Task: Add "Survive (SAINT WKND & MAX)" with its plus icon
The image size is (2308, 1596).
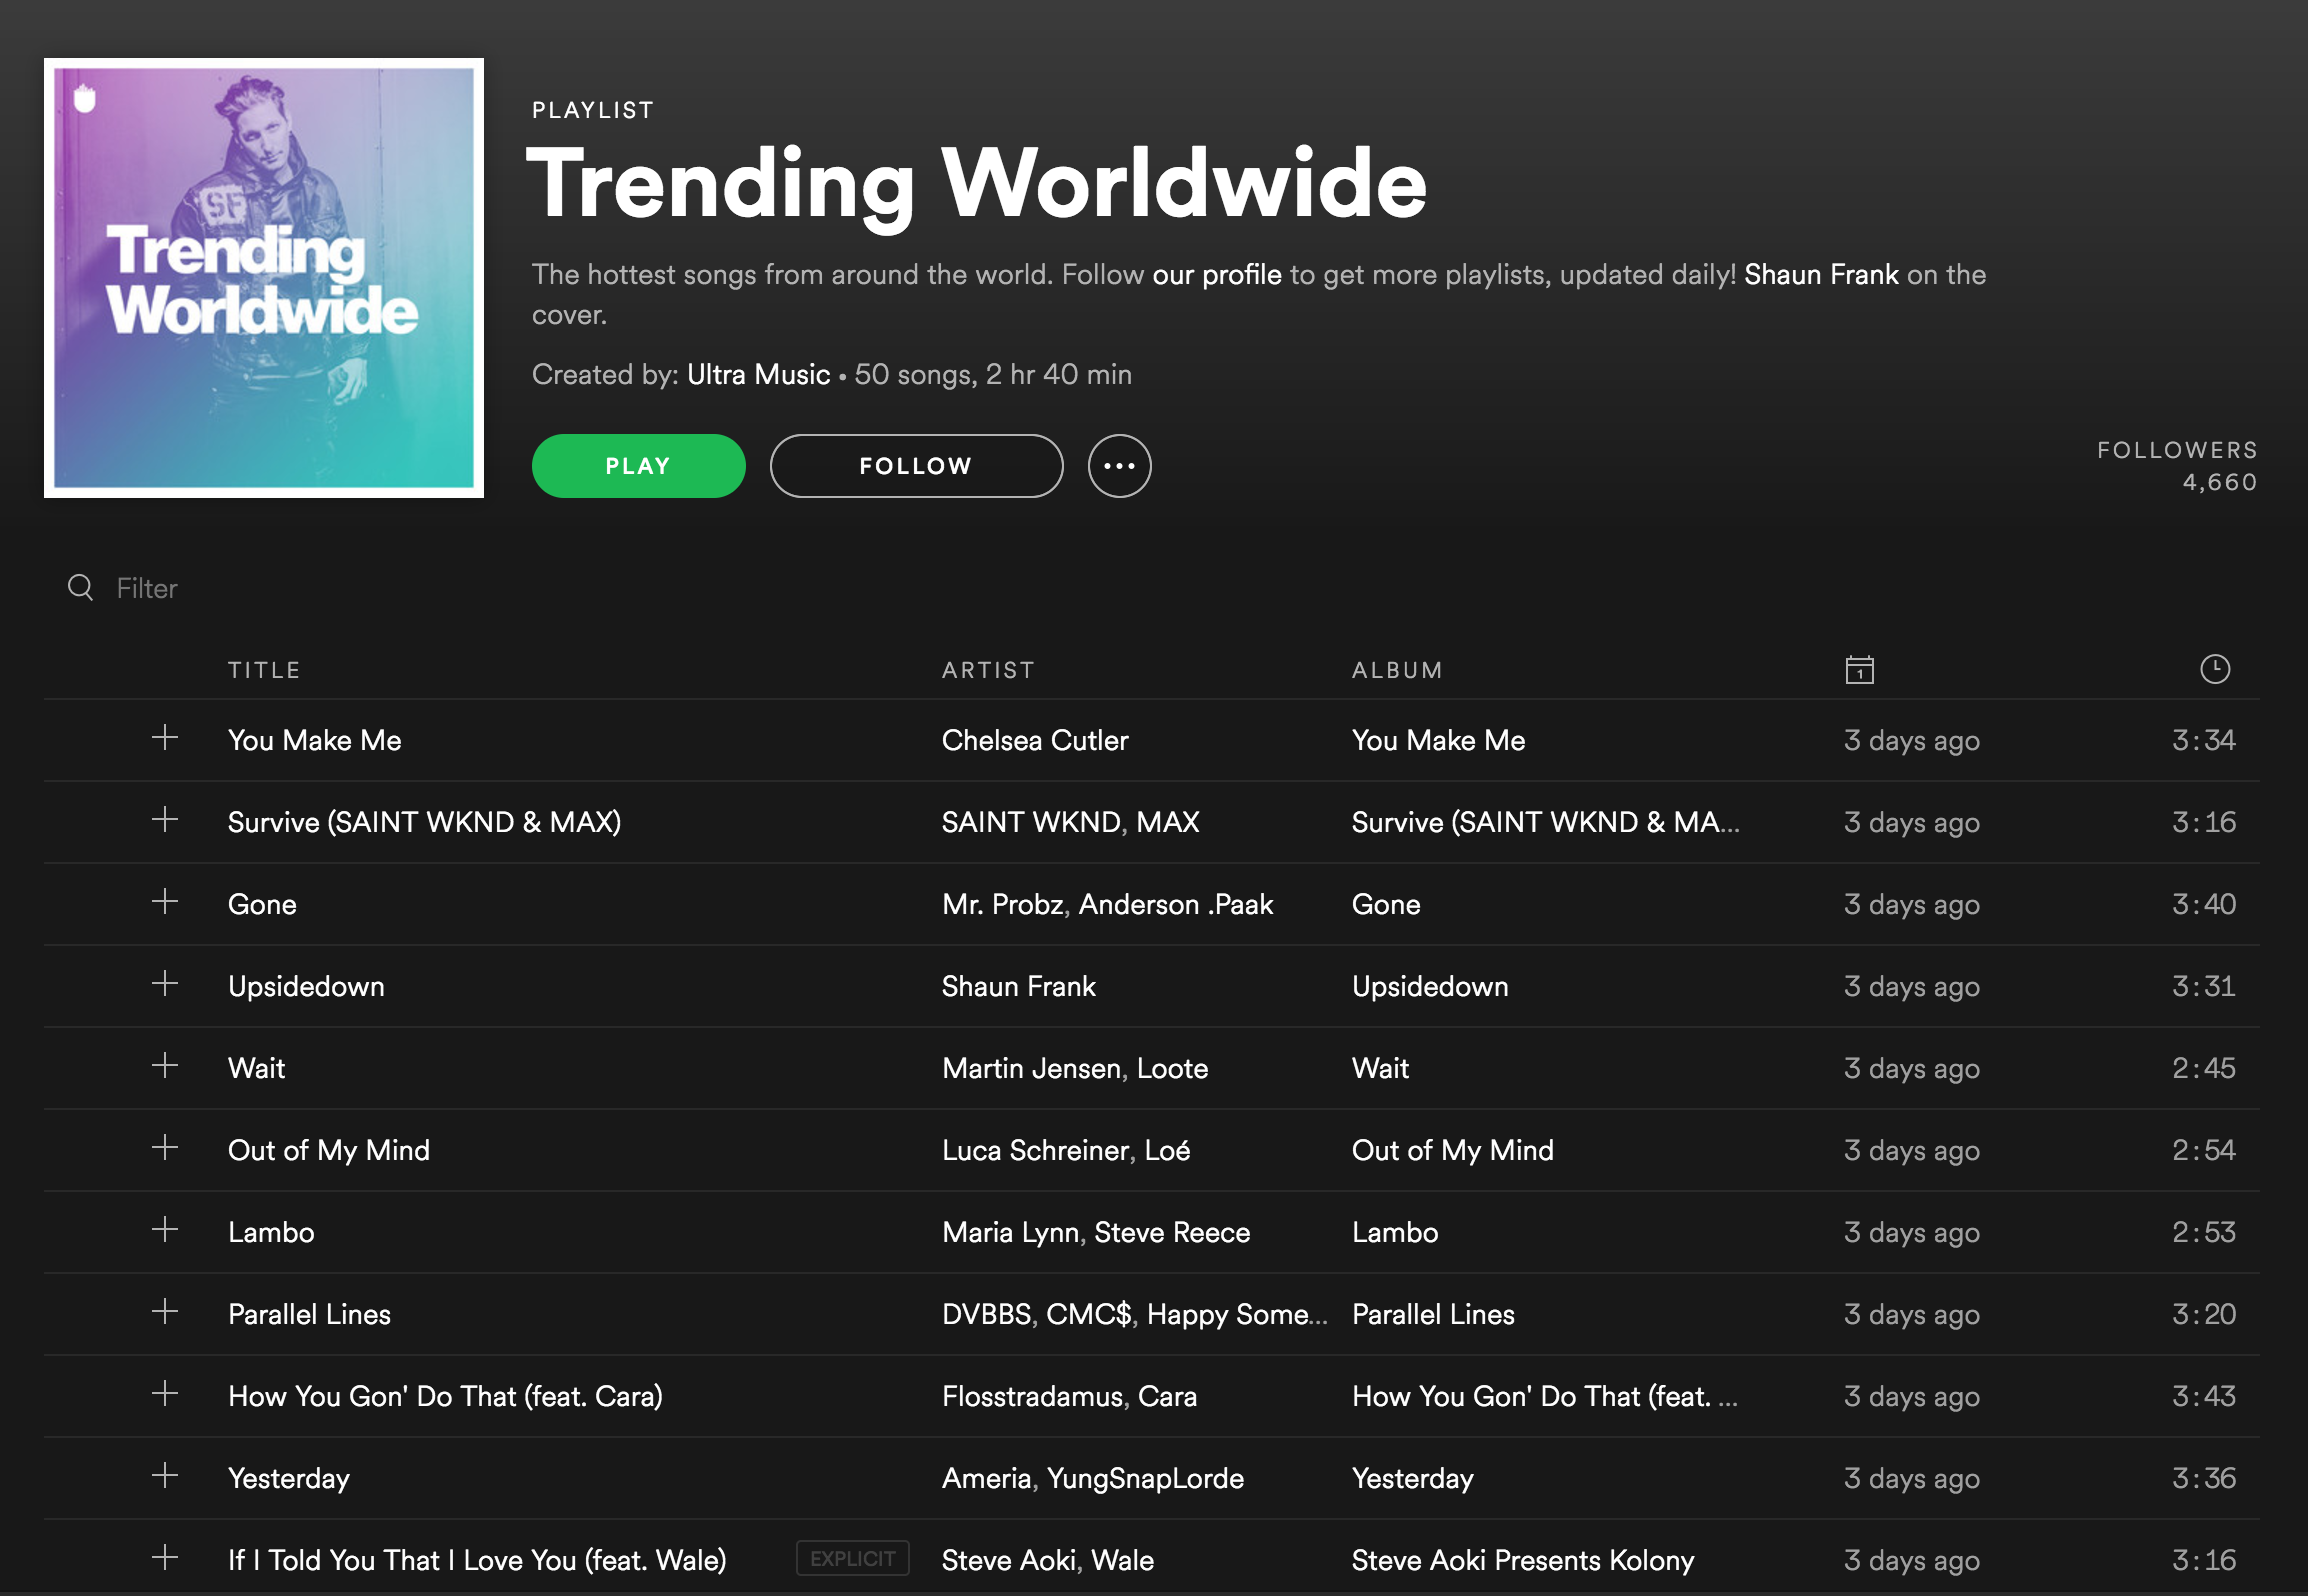Action: (x=165, y=820)
